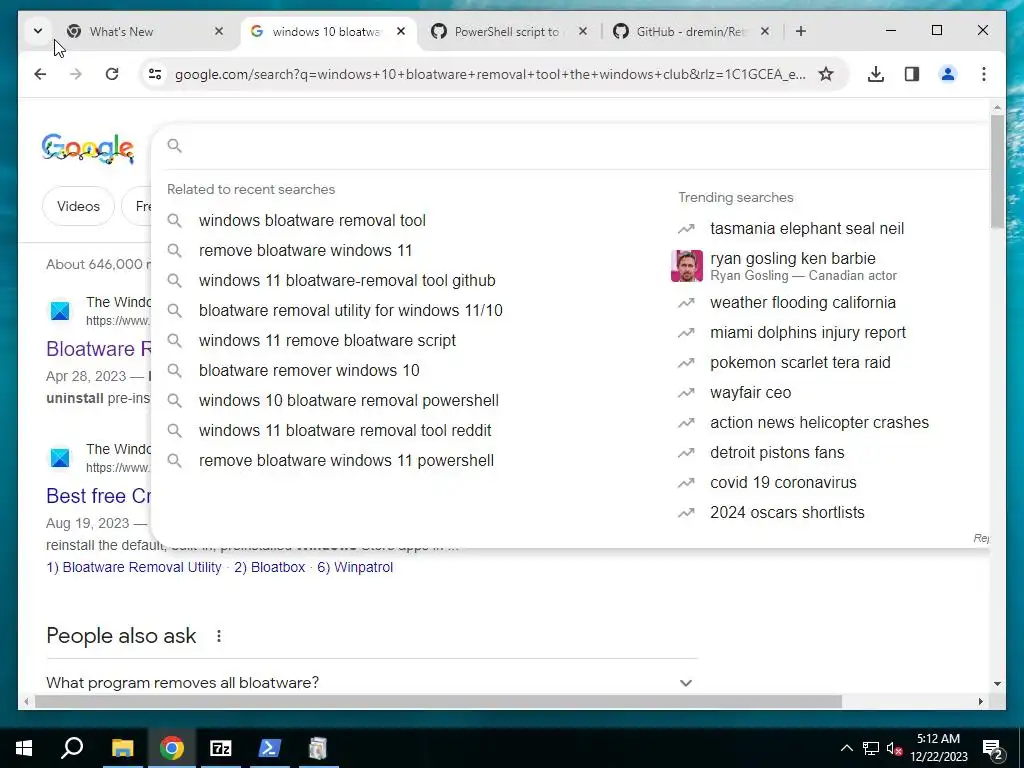The image size is (1024, 768).
Task: Pick 'bloatware removal utility for windows 11/10'
Action: point(351,311)
